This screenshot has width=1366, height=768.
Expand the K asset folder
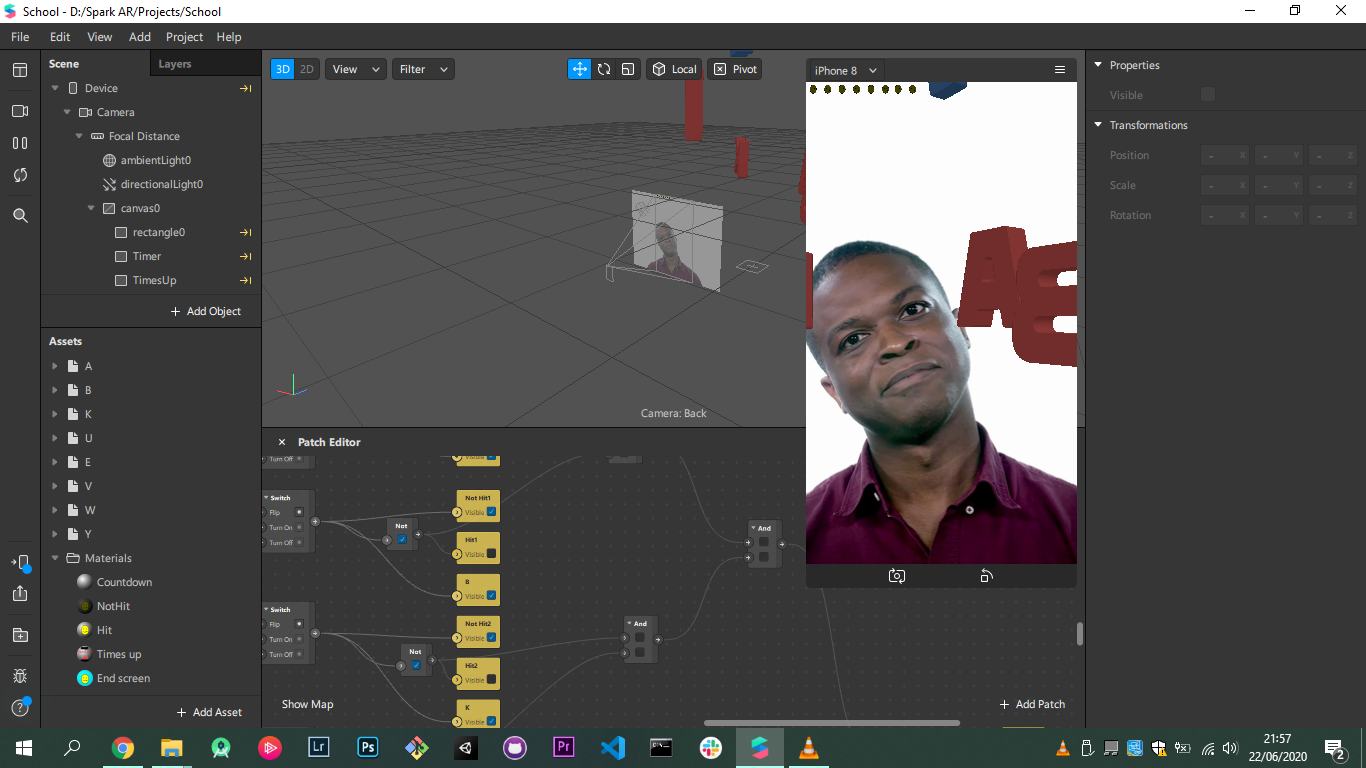[55, 414]
